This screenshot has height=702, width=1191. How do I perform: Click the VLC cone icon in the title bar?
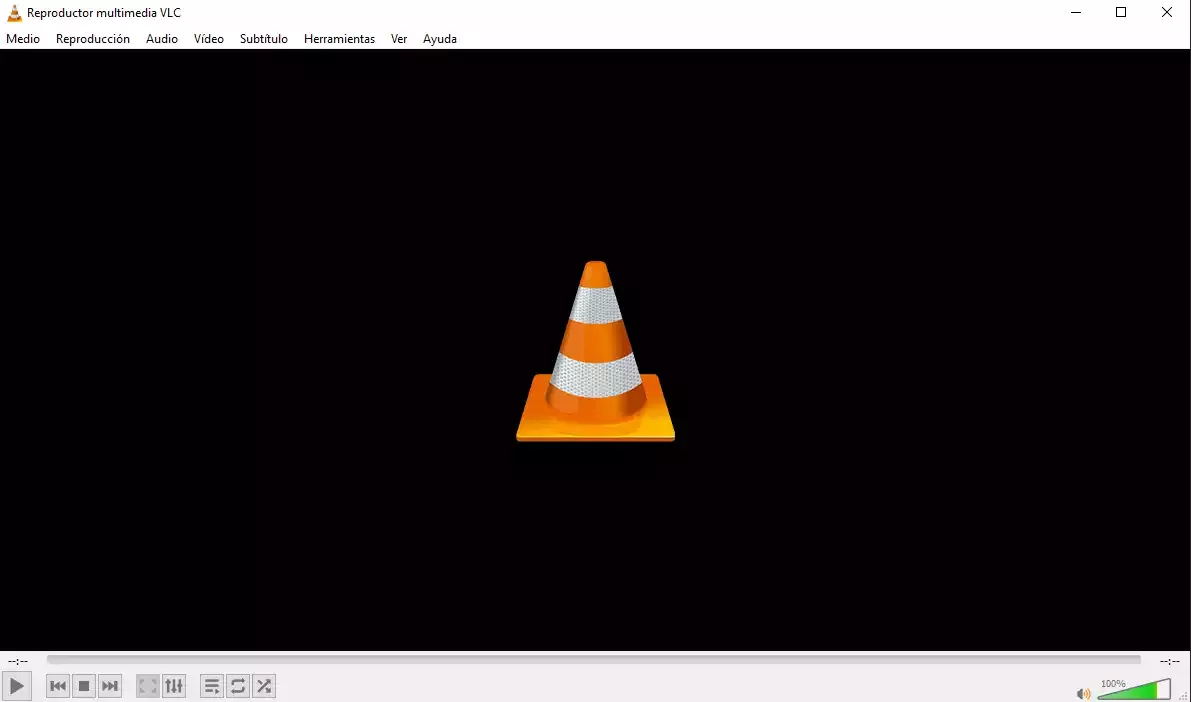[x=14, y=13]
